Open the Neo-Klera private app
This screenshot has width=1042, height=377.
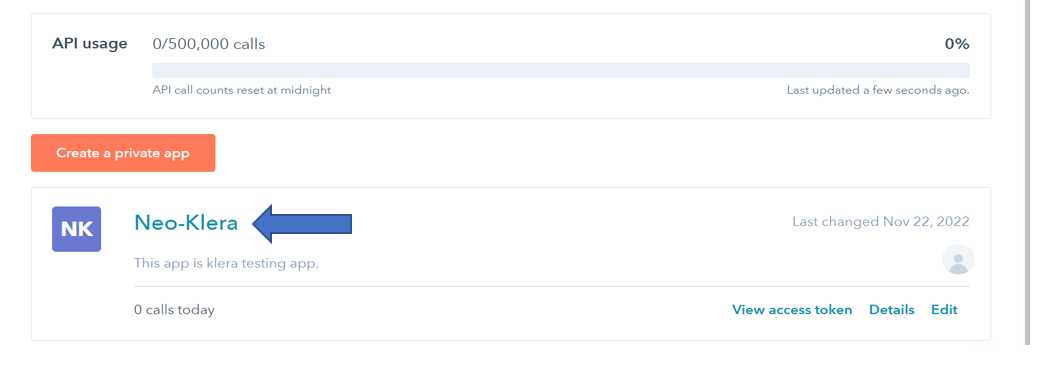click(186, 223)
